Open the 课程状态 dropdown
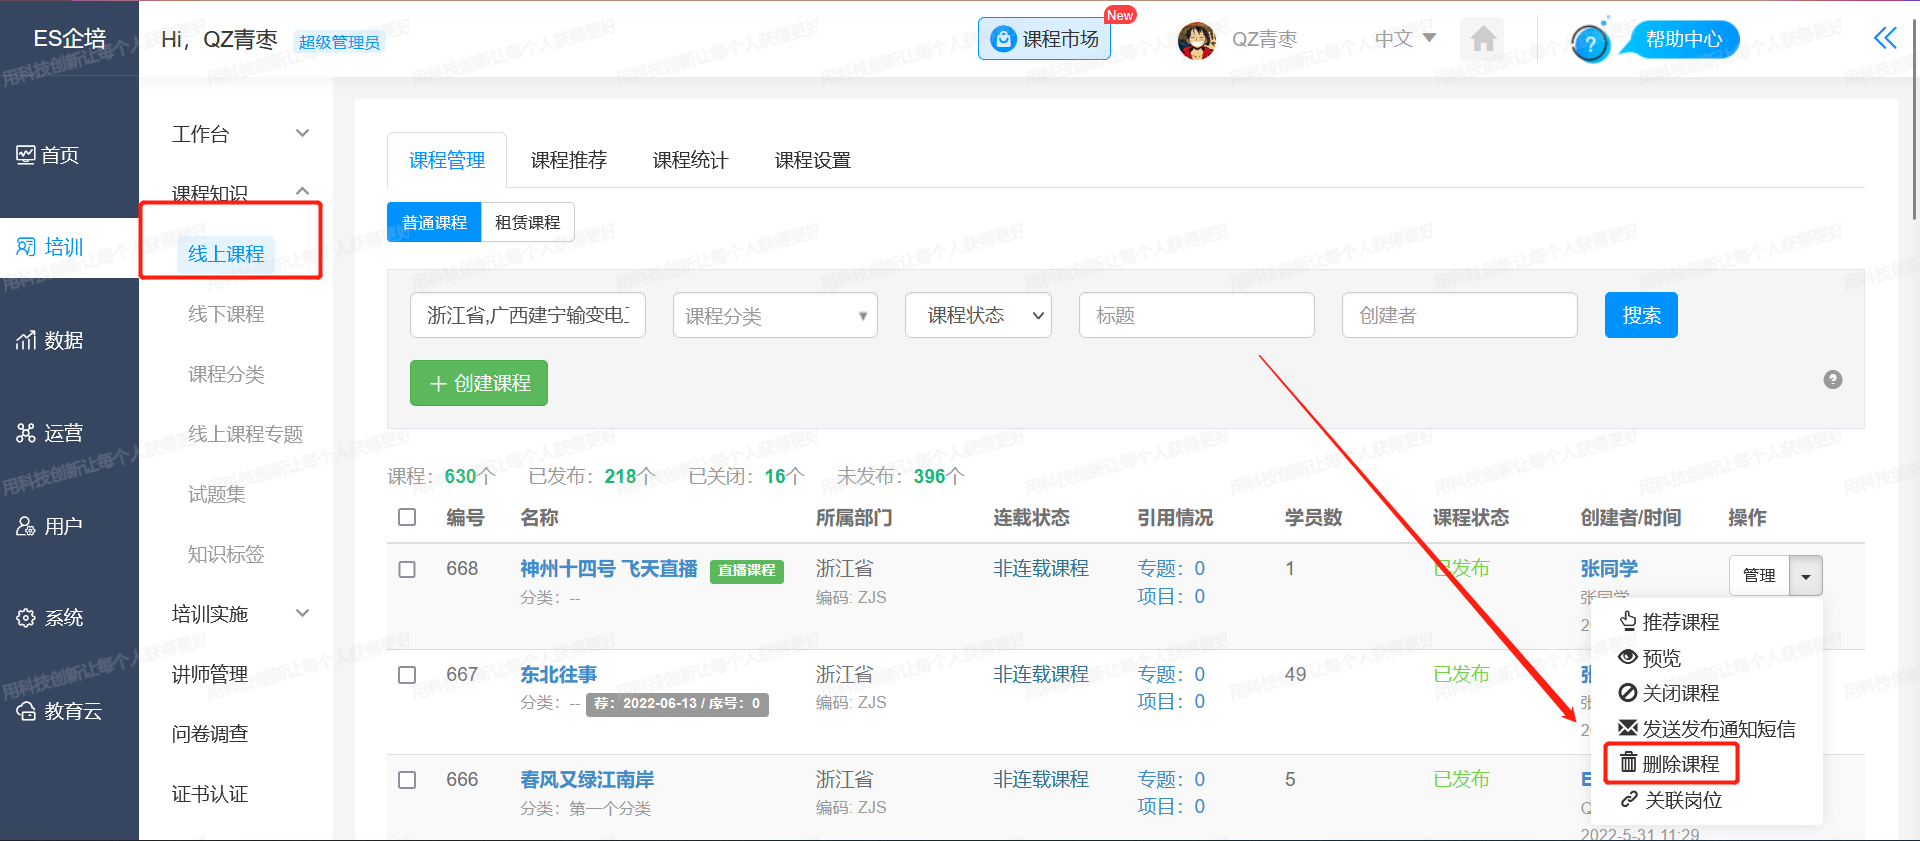1920x841 pixels. 977,316
